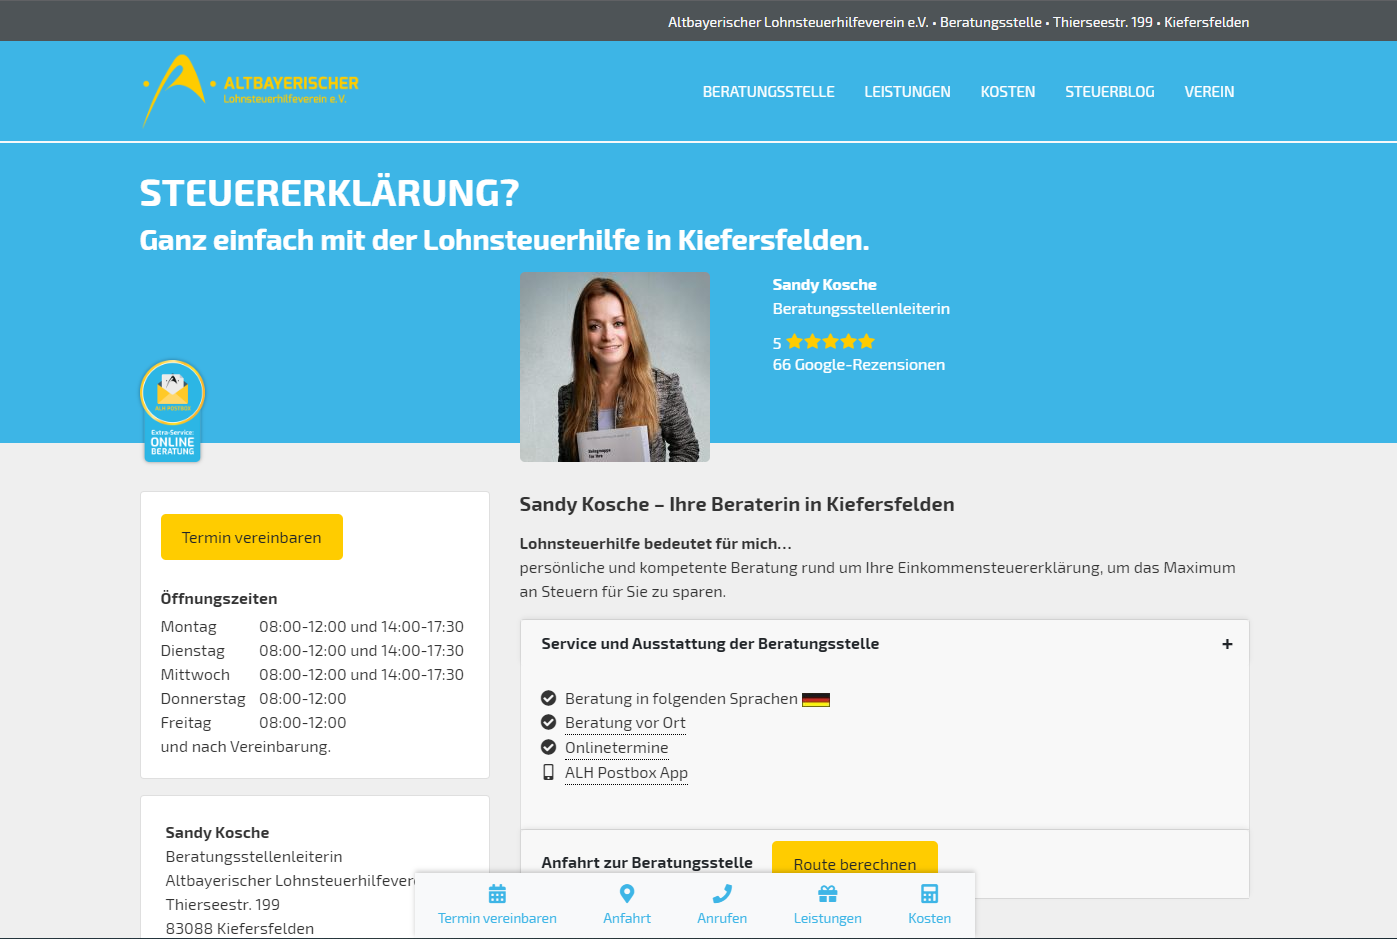Open the 66 Google-Rezensionen link
Screen dimensions: 1397x939
pos(859,365)
